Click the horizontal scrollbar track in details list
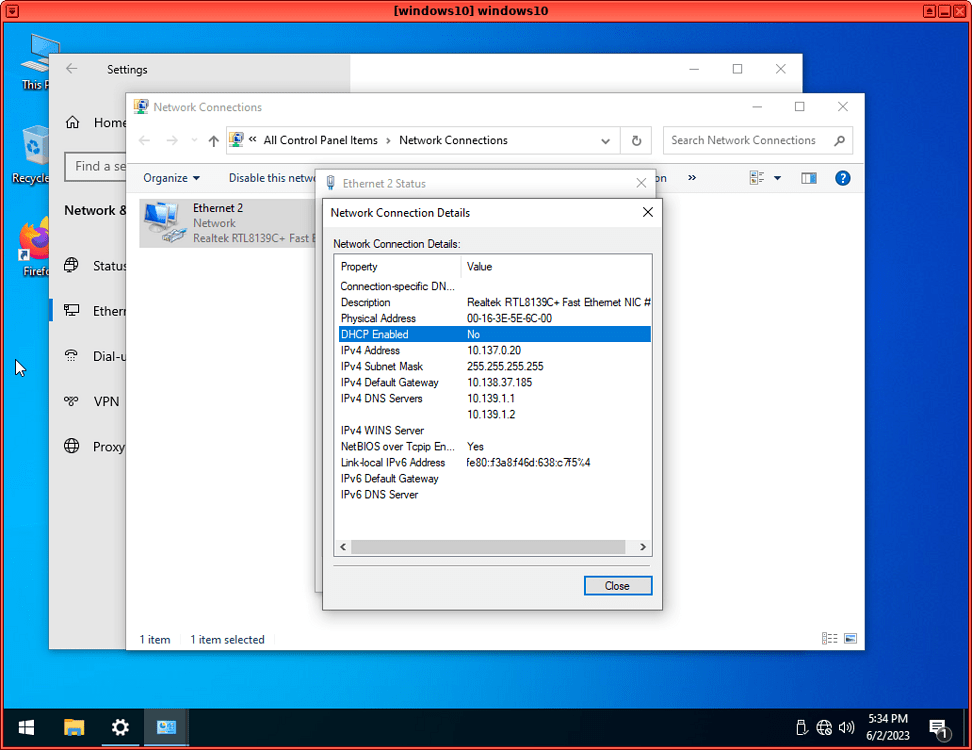The image size is (972, 750). [x=488, y=547]
